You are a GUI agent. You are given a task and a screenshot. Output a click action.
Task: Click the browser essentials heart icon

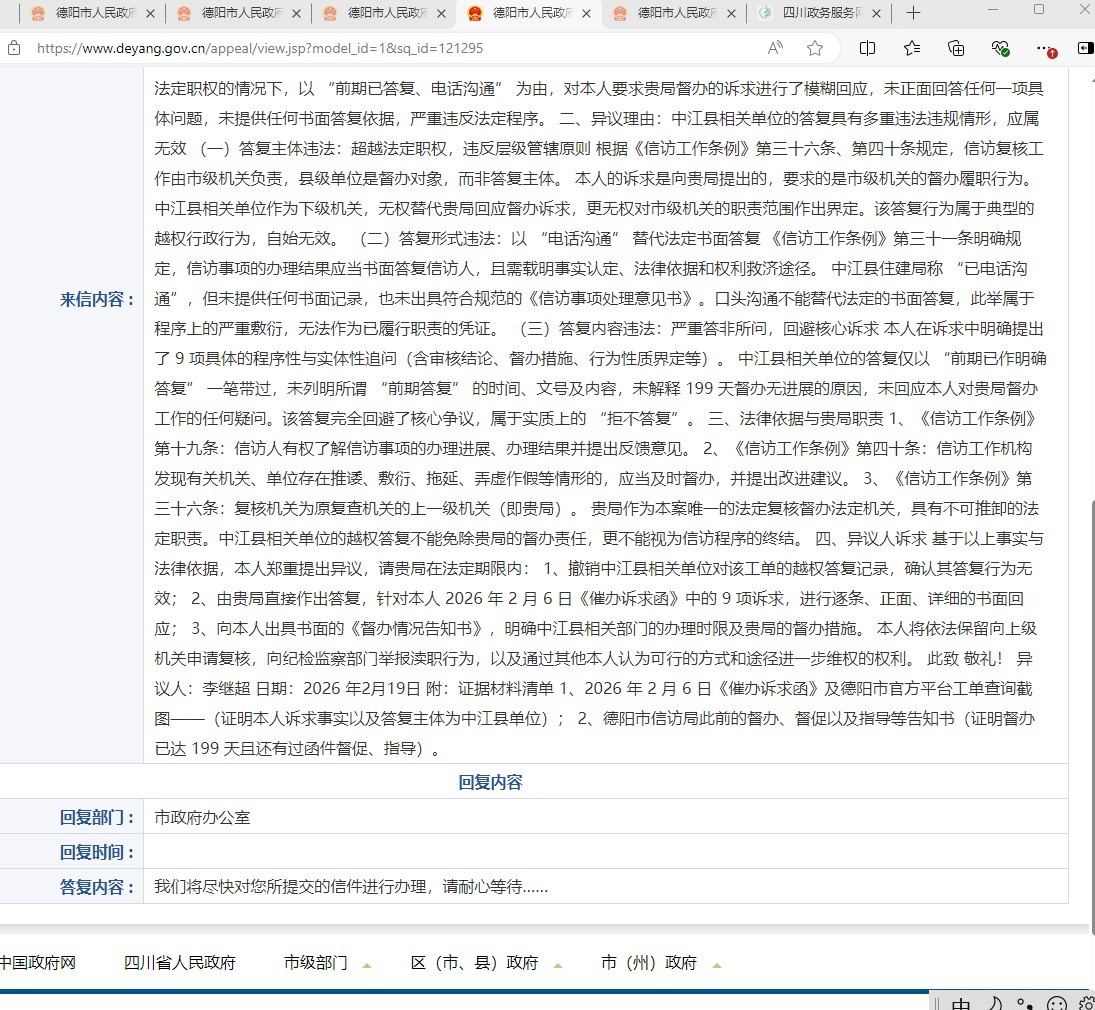(x=1000, y=48)
